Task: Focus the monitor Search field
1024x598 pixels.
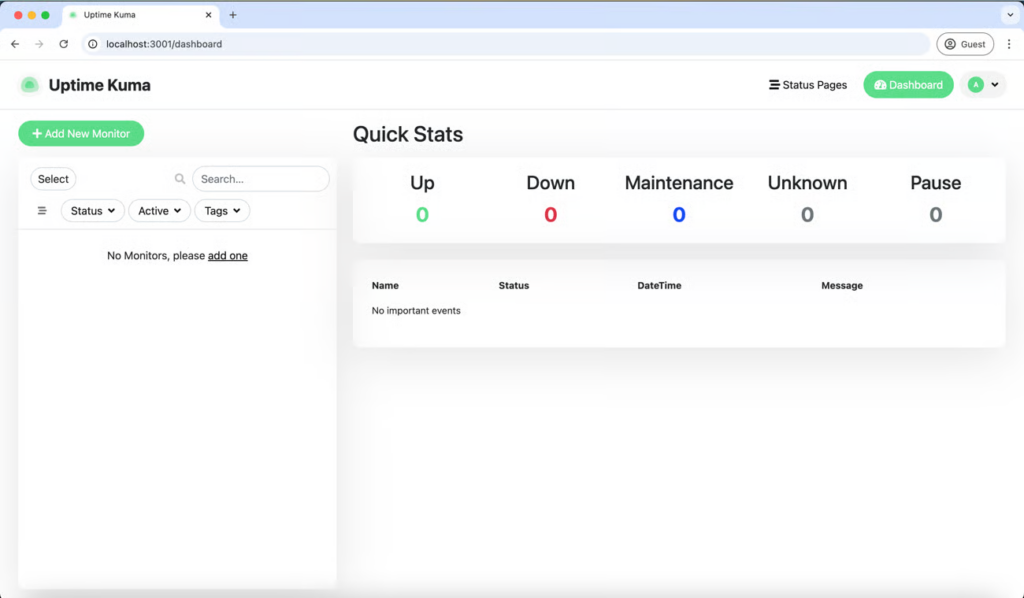Action: click(261, 179)
